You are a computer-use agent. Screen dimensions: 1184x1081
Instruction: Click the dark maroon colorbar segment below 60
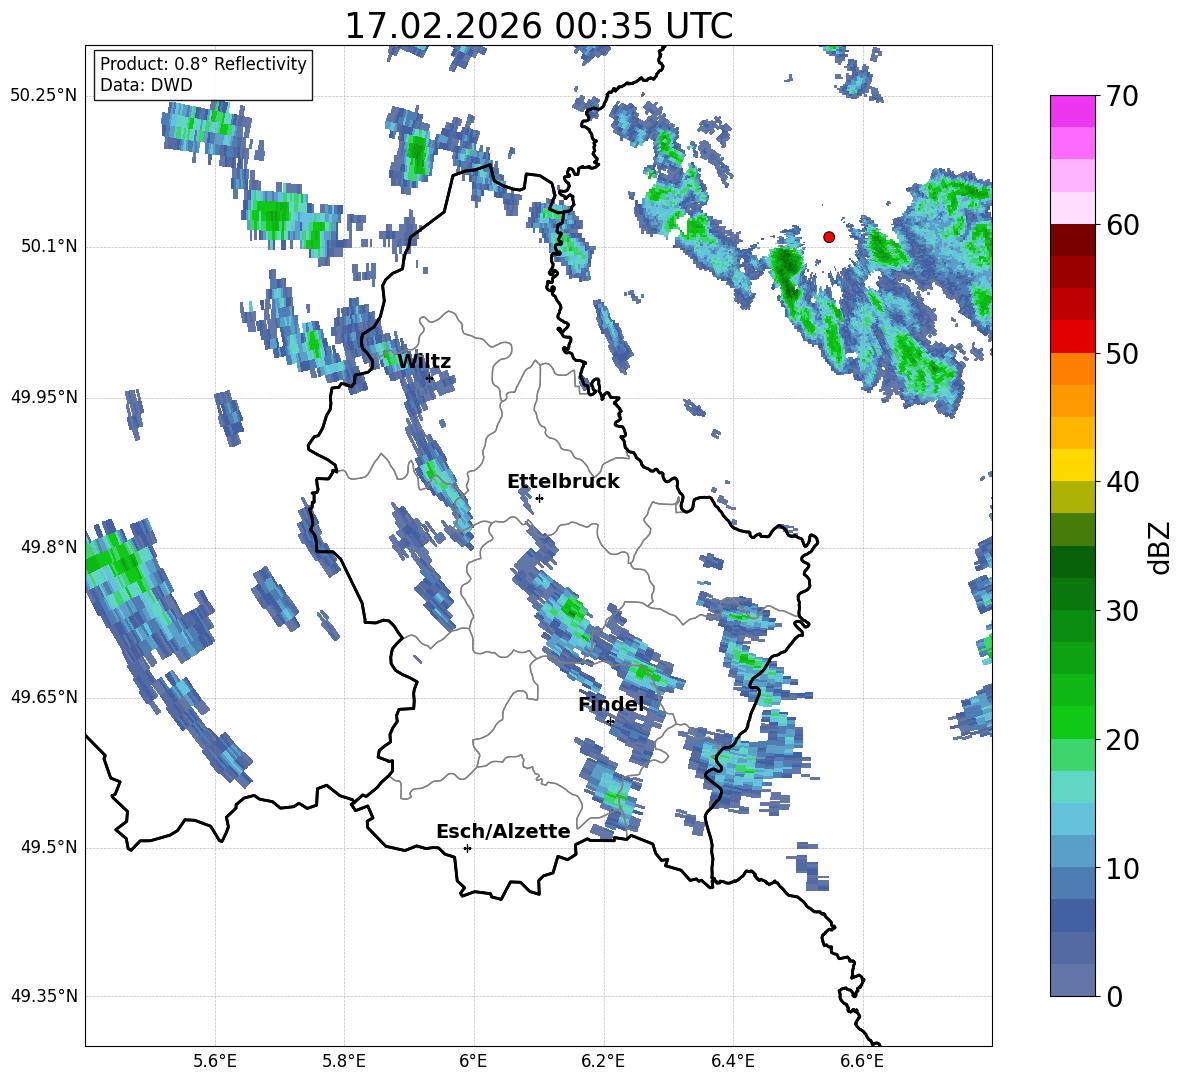click(x=1072, y=240)
